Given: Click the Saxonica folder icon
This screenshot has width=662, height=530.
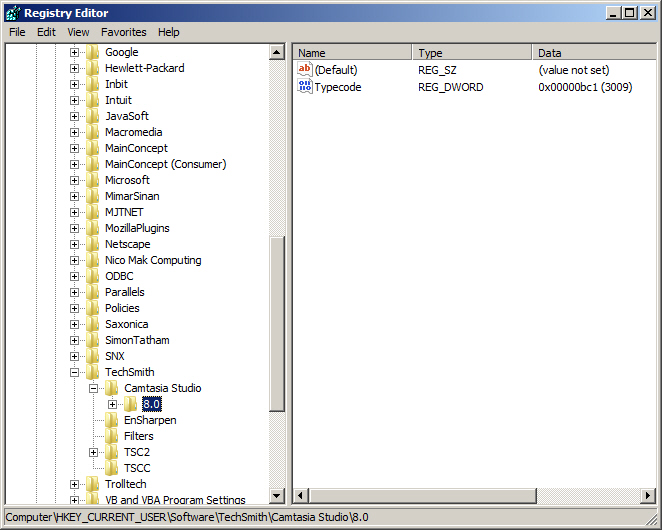Looking at the screenshot, I should 92,325.
